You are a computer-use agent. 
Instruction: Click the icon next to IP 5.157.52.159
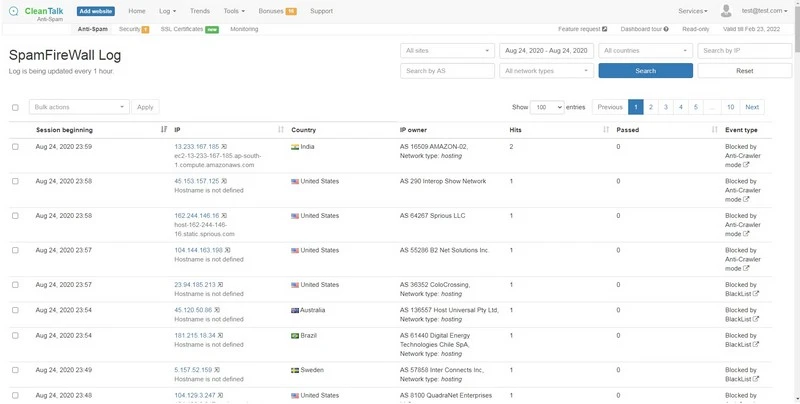click(x=217, y=370)
